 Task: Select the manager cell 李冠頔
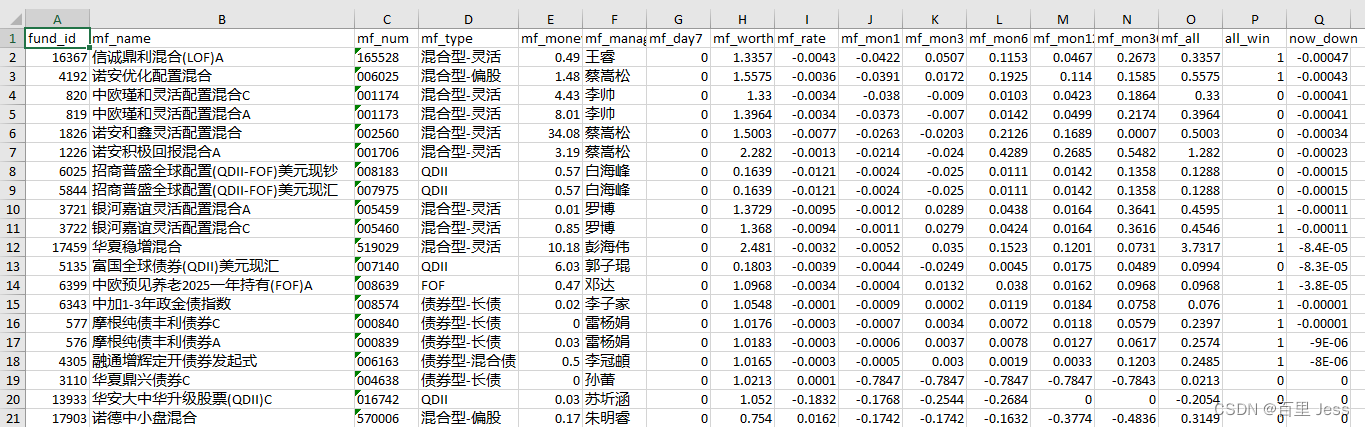pos(614,360)
